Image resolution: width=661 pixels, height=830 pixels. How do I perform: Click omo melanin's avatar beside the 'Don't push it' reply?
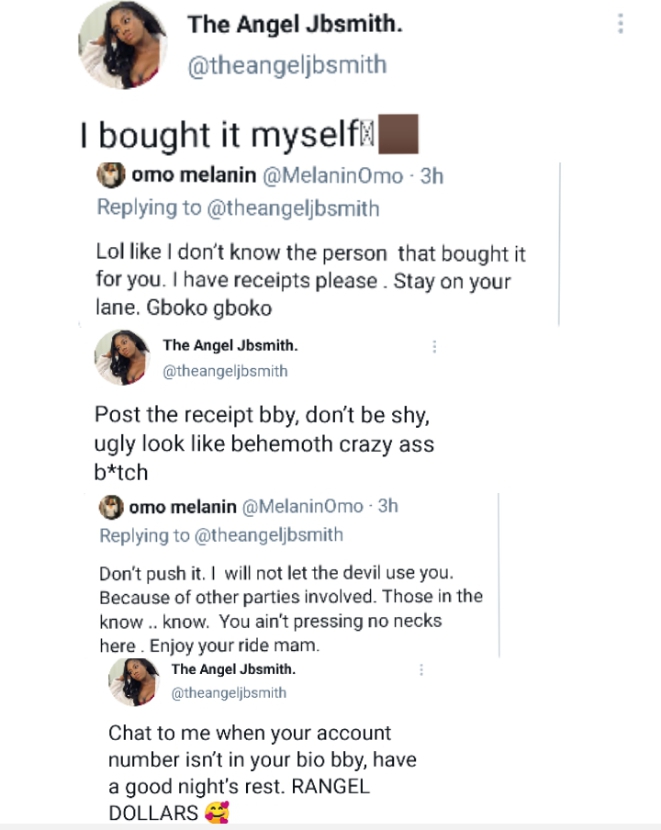[110, 507]
